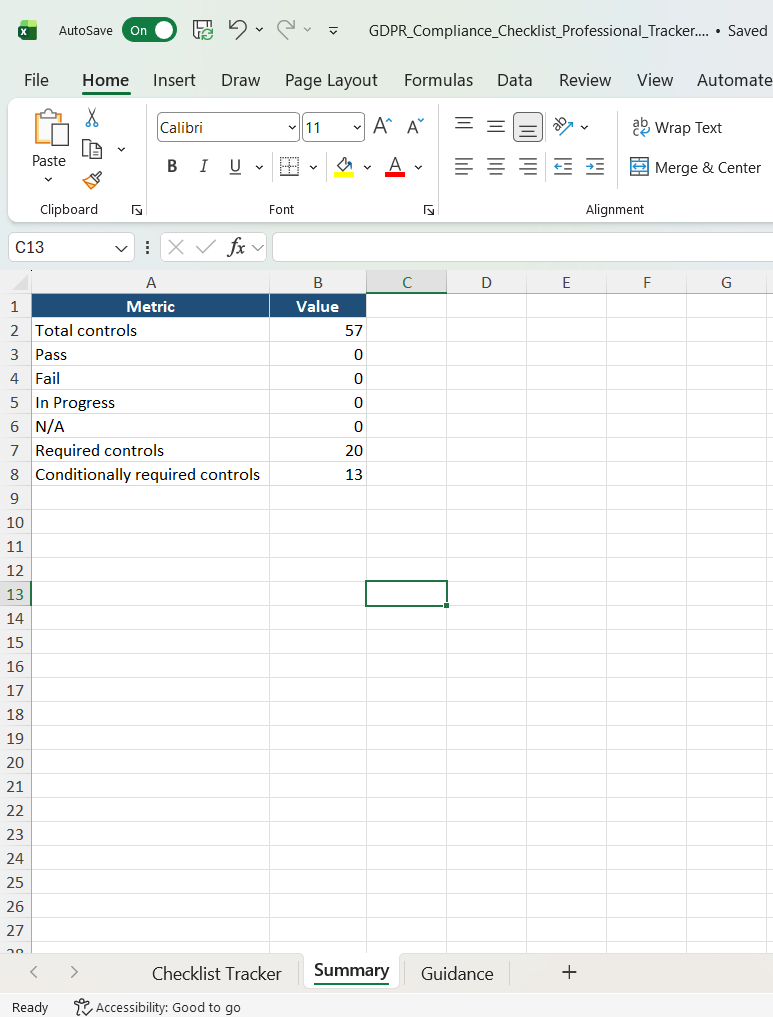
Task: Open fill color palette dropdown
Action: click(367, 167)
